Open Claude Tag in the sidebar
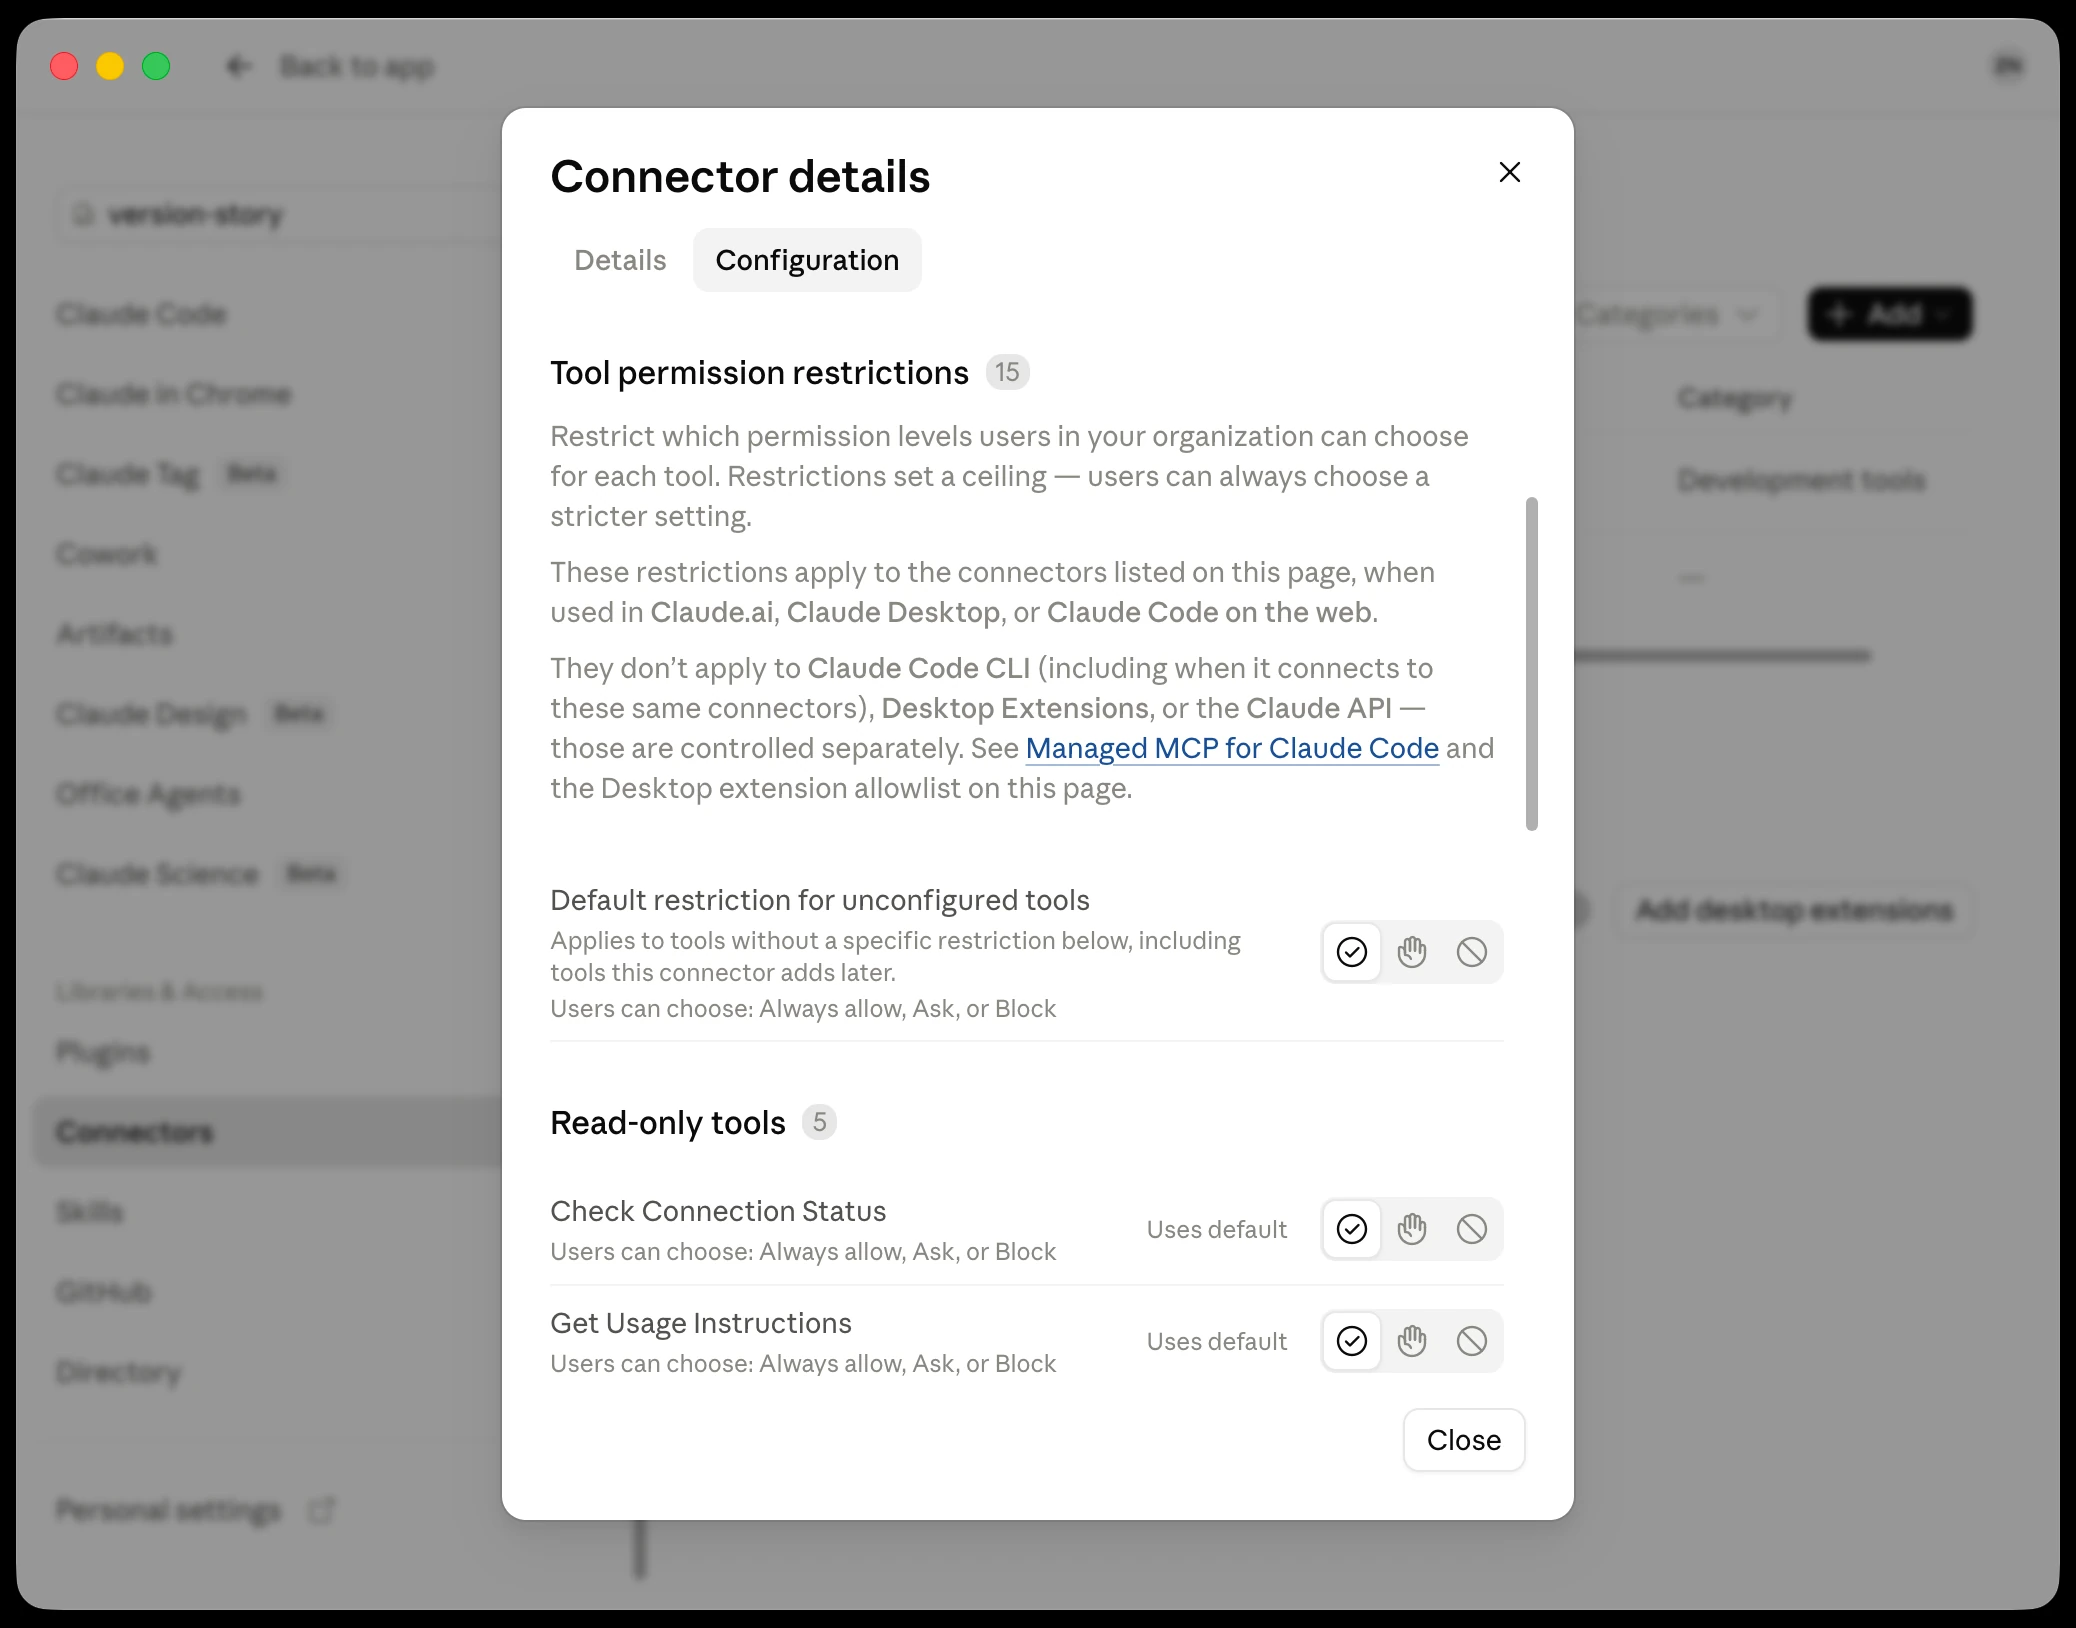This screenshot has width=2076, height=1628. [x=128, y=474]
